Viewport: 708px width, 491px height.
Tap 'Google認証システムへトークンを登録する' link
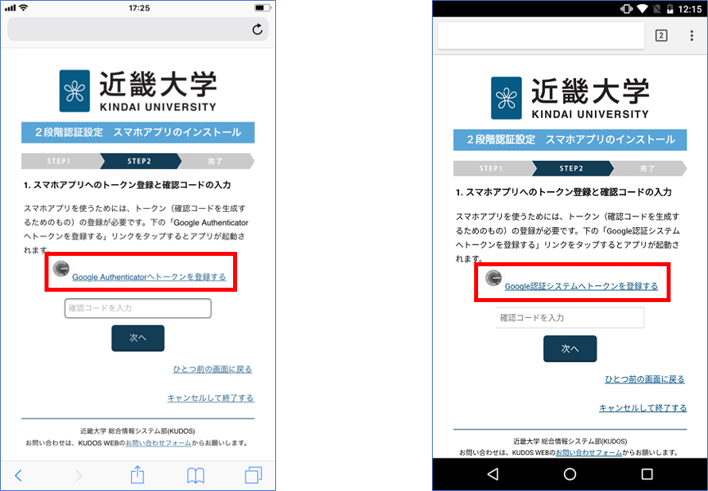click(x=581, y=286)
